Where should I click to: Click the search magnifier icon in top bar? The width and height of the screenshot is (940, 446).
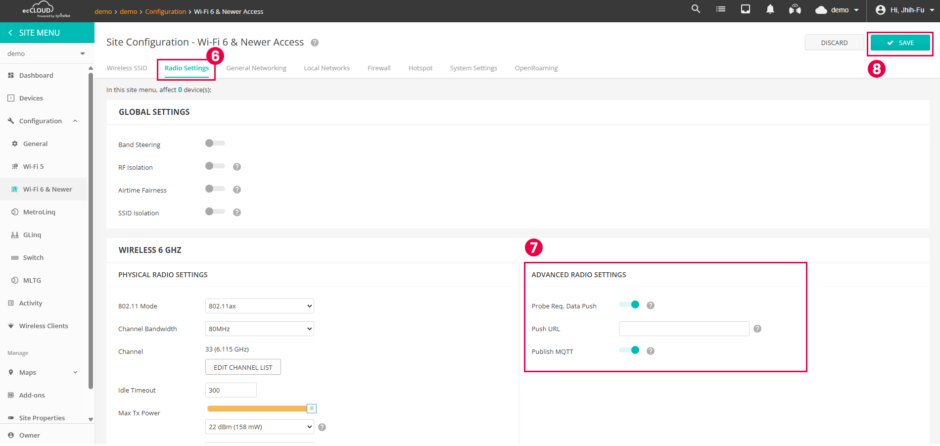point(696,9)
